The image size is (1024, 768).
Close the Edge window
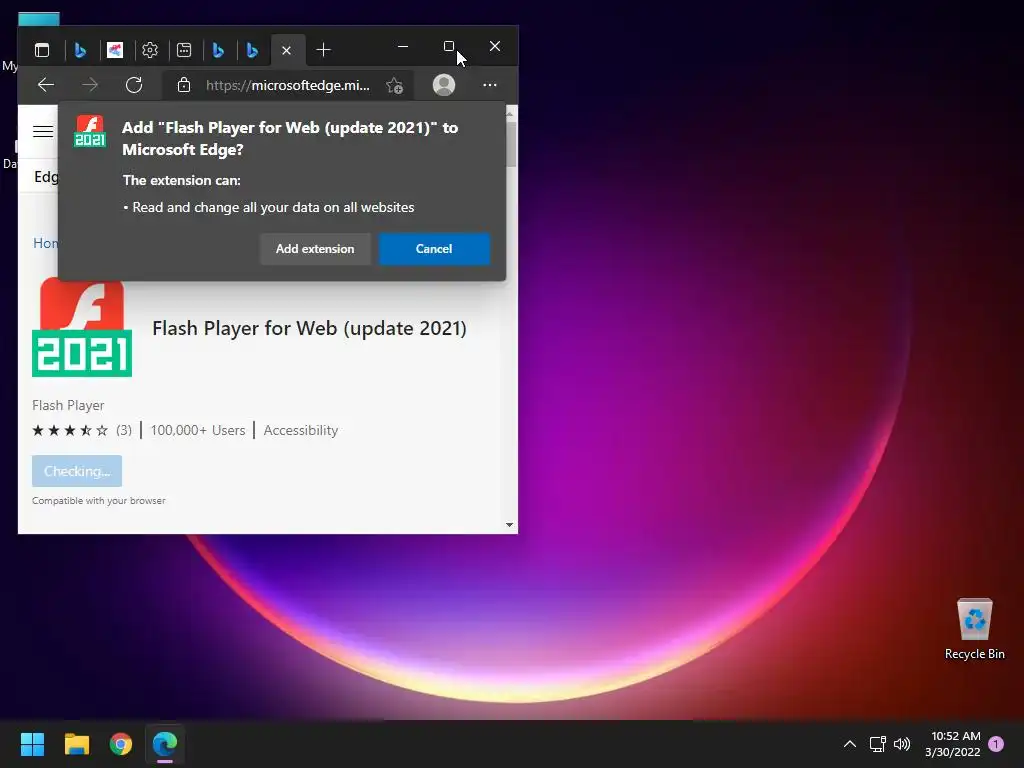pos(495,46)
